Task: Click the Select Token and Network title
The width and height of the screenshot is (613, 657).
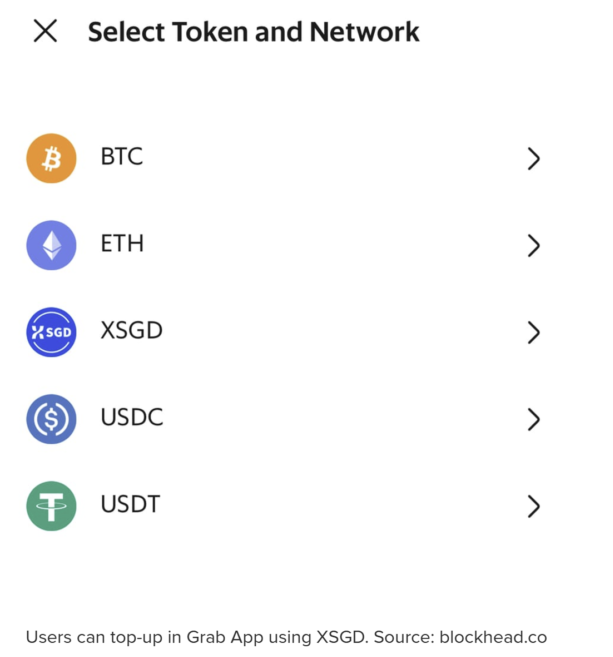Action: tap(253, 32)
